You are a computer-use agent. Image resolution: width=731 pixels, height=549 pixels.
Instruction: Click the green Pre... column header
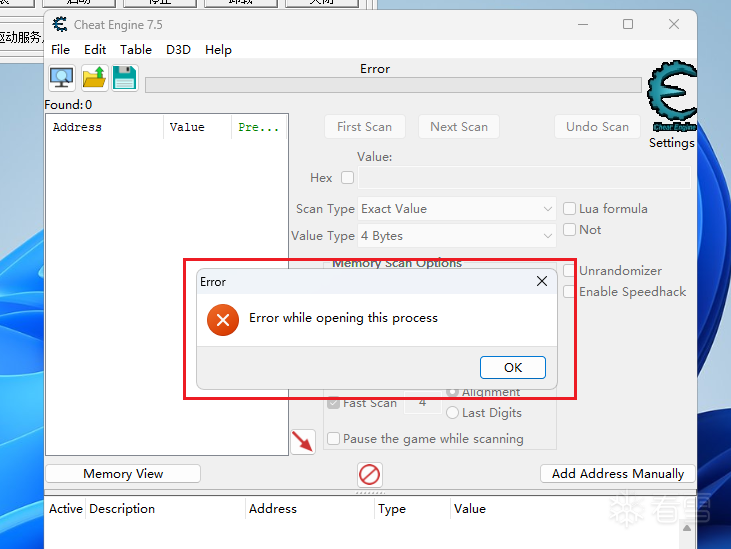tap(259, 127)
